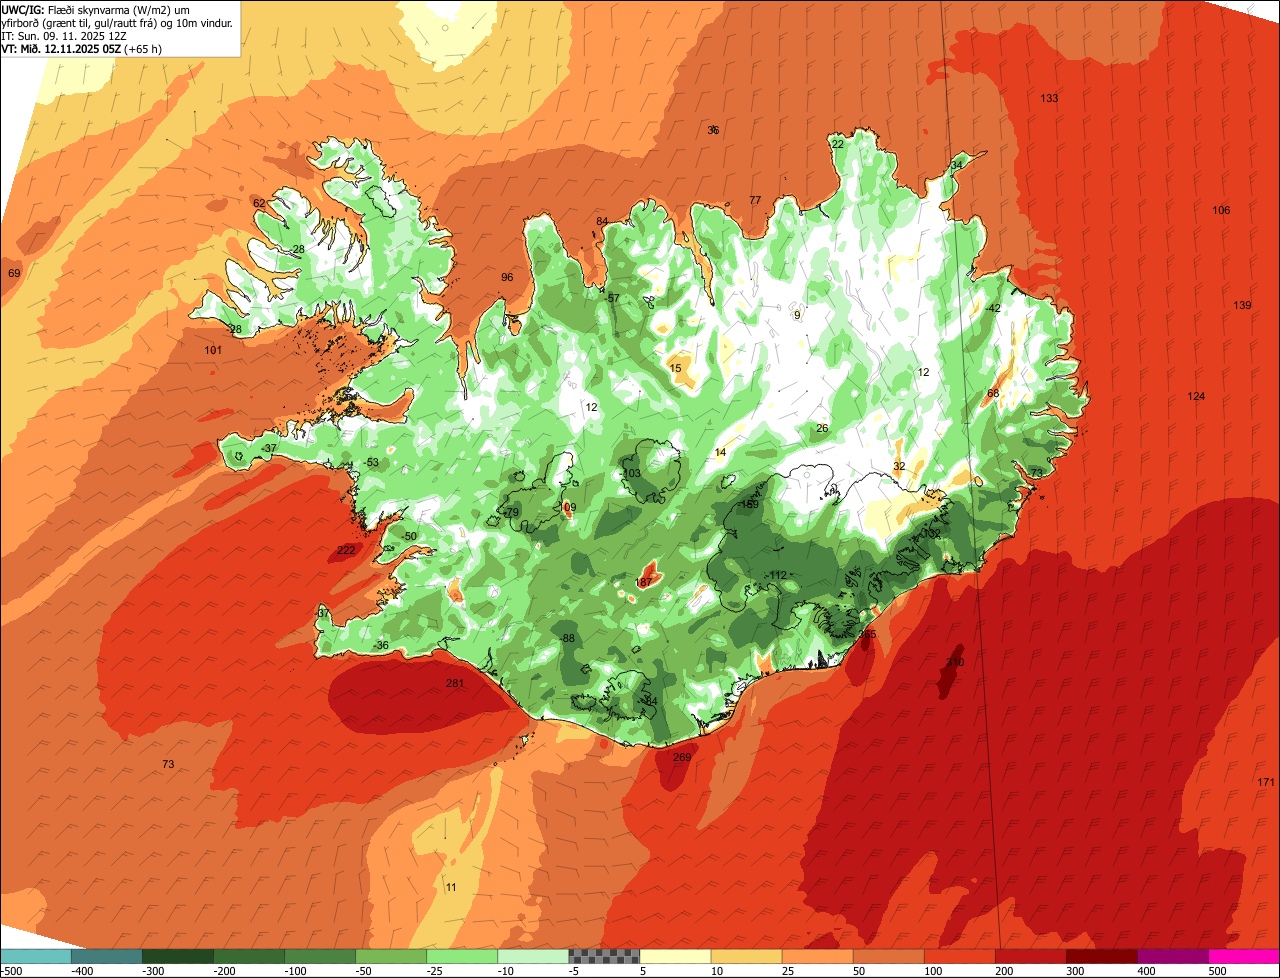Select the value -57 on the map
Image resolution: width=1280 pixels, height=978 pixels.
(x=612, y=298)
